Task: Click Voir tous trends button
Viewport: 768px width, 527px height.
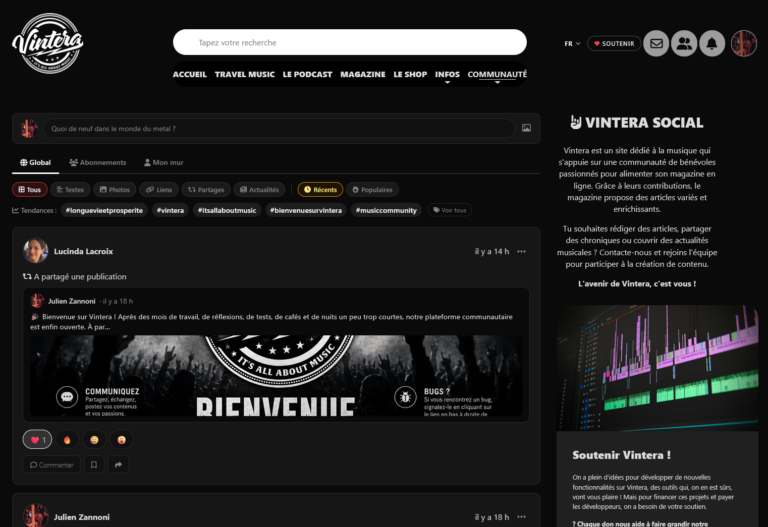Action: (x=450, y=210)
